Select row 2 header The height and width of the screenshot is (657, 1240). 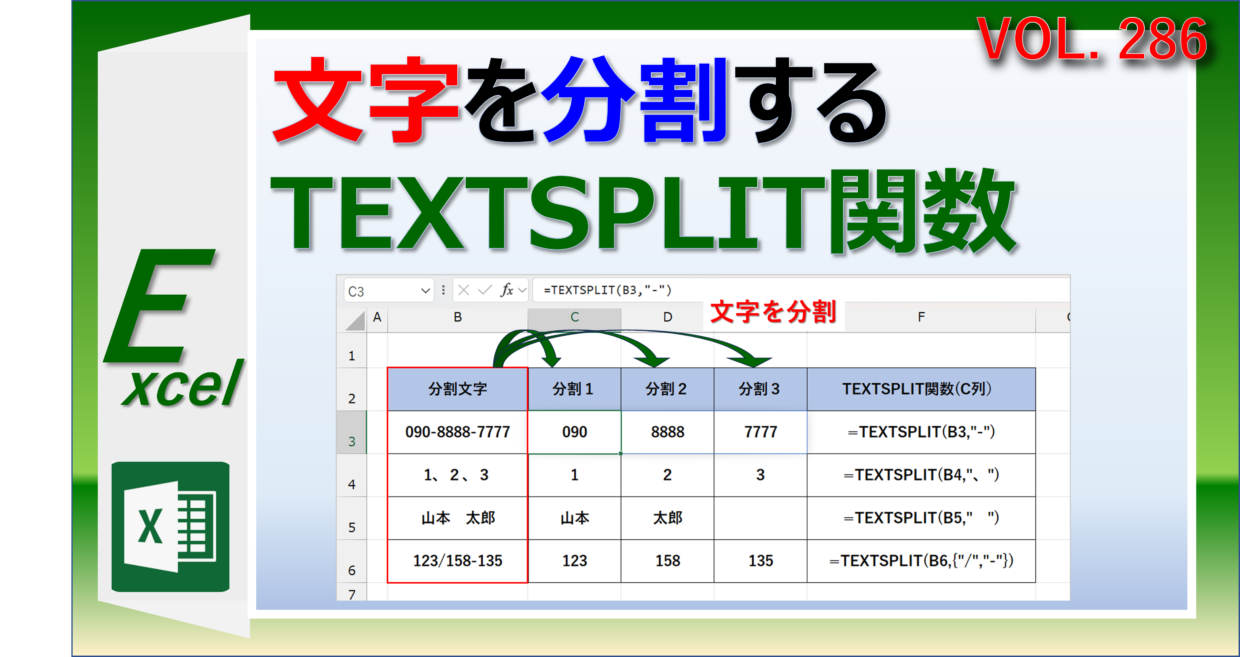(352, 389)
